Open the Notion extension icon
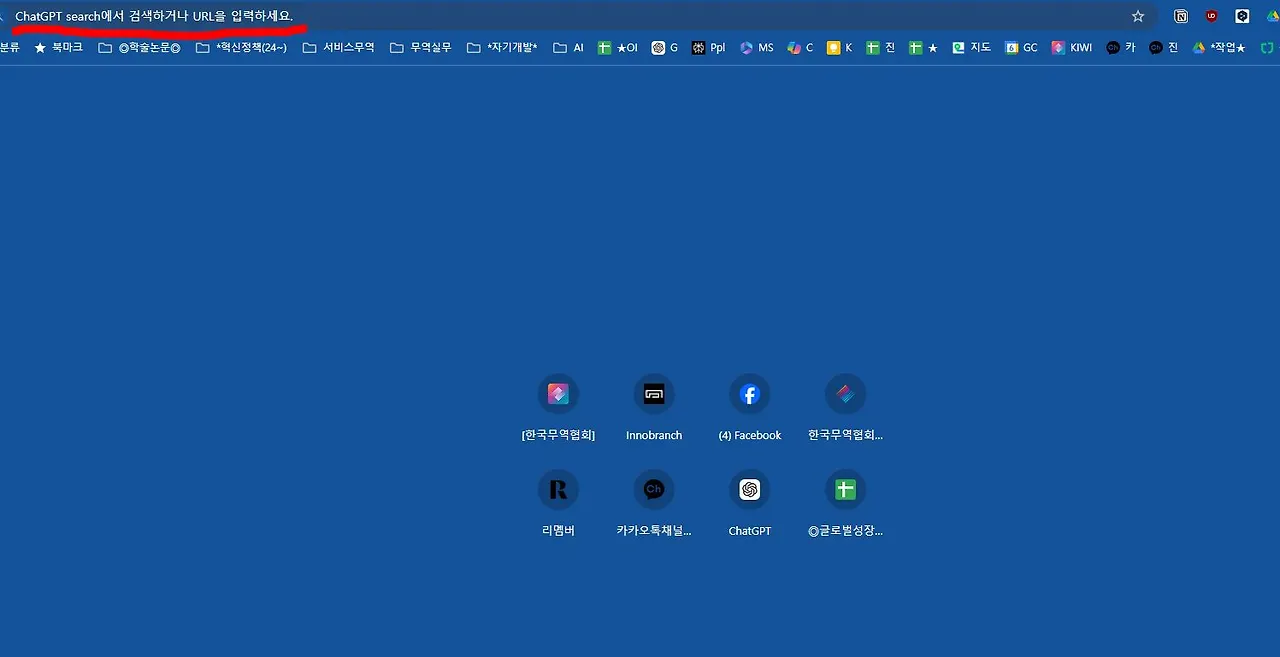 coord(1181,16)
